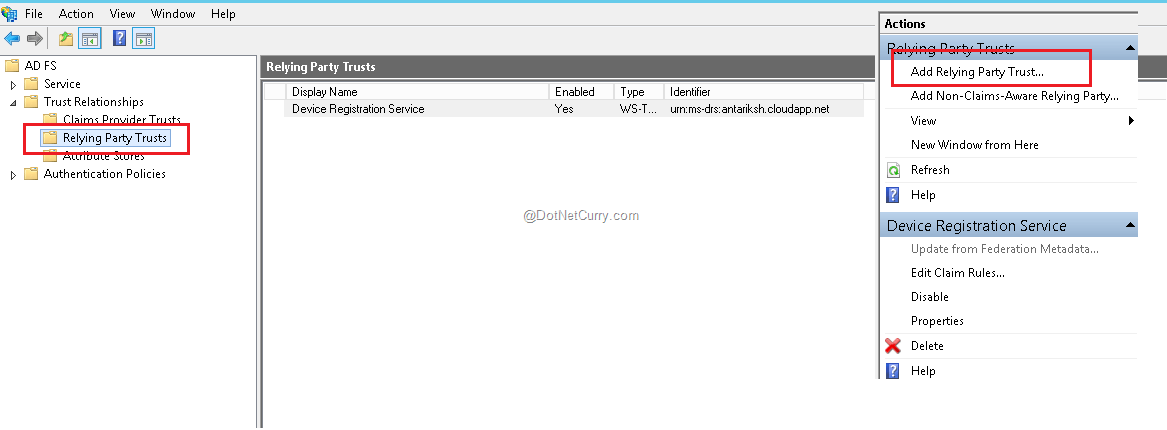The height and width of the screenshot is (430, 1167).
Task: Toggle Show/Hide Console Tree toolbar icon
Action: pyautogui.click(x=90, y=39)
